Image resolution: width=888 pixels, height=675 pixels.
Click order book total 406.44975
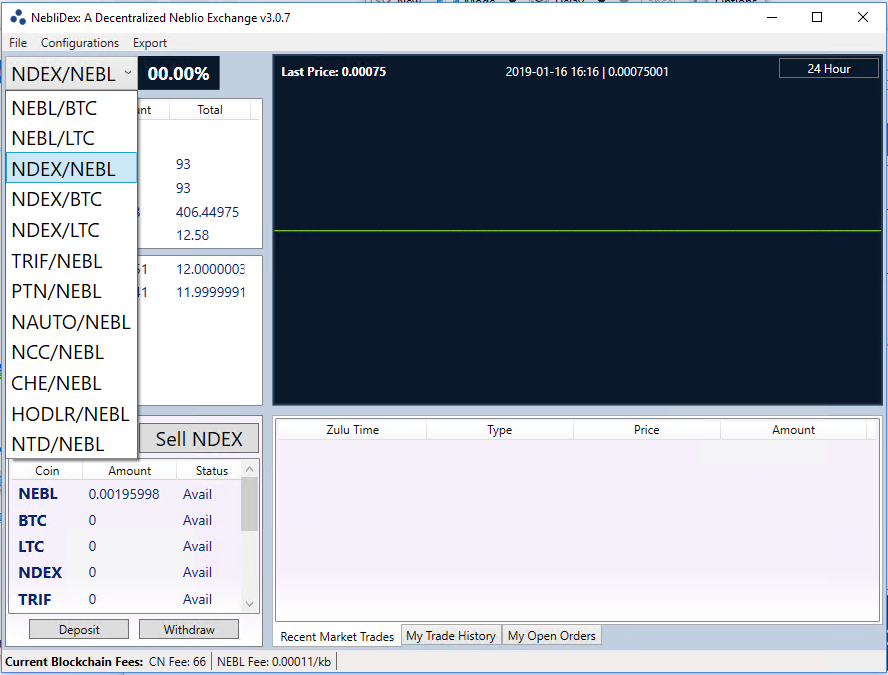click(x=207, y=212)
